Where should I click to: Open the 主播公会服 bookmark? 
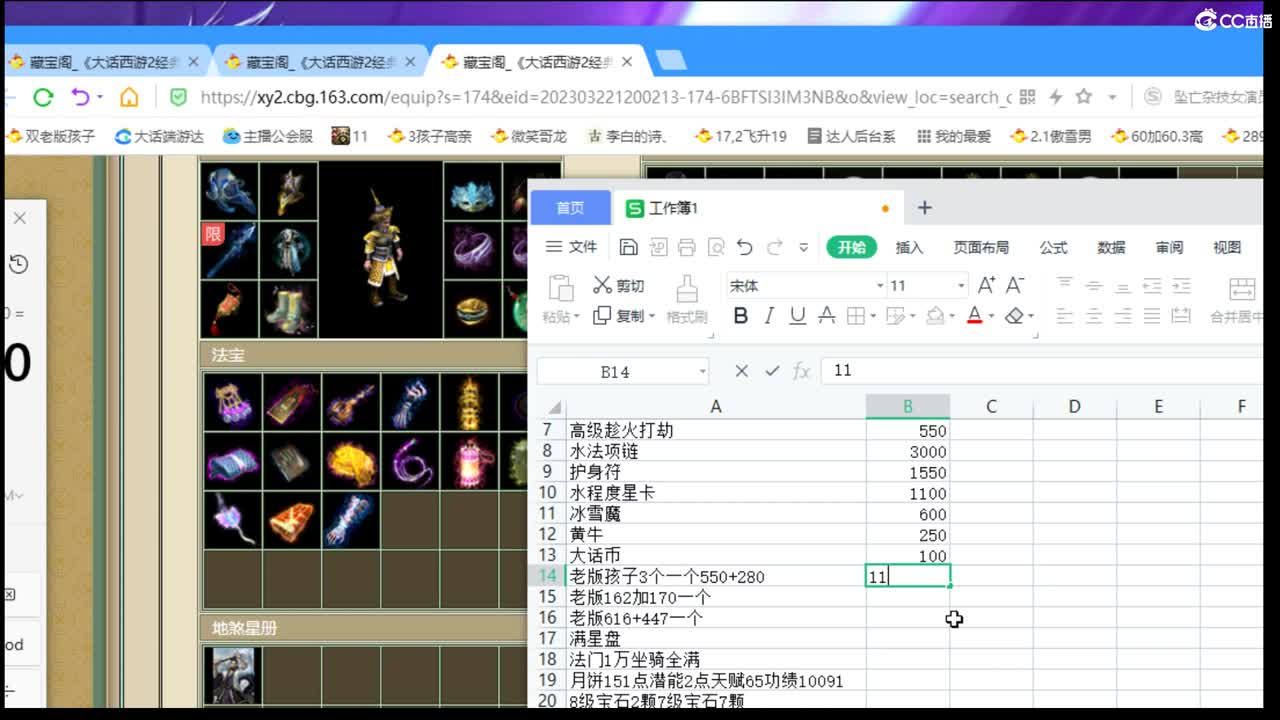pyautogui.click(x=267, y=136)
